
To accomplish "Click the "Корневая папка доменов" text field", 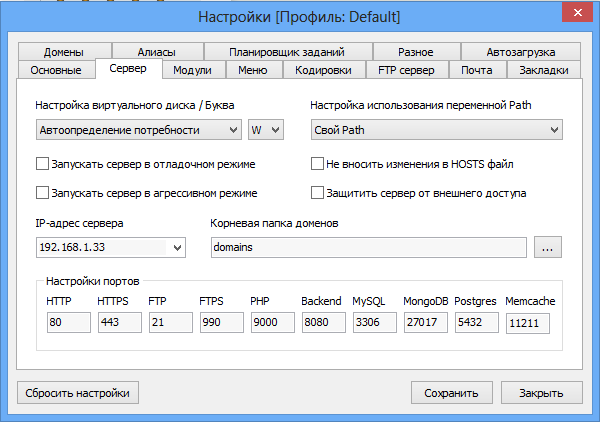I will 368,247.
